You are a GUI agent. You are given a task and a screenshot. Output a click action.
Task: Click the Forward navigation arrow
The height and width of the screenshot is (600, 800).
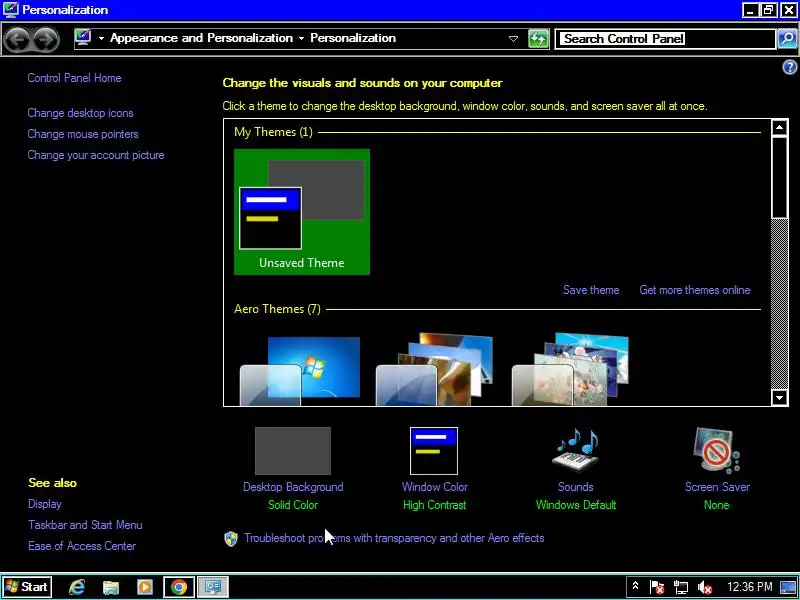[46, 39]
